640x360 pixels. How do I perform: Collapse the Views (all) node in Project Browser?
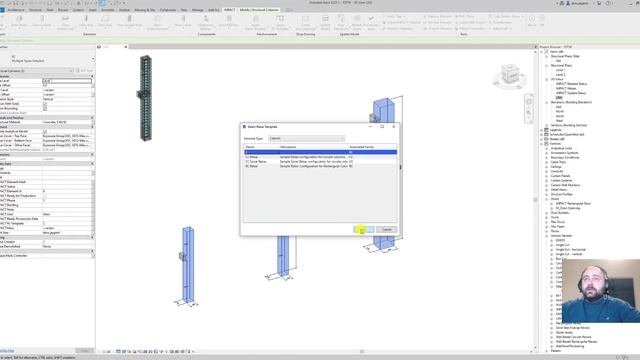click(542, 51)
